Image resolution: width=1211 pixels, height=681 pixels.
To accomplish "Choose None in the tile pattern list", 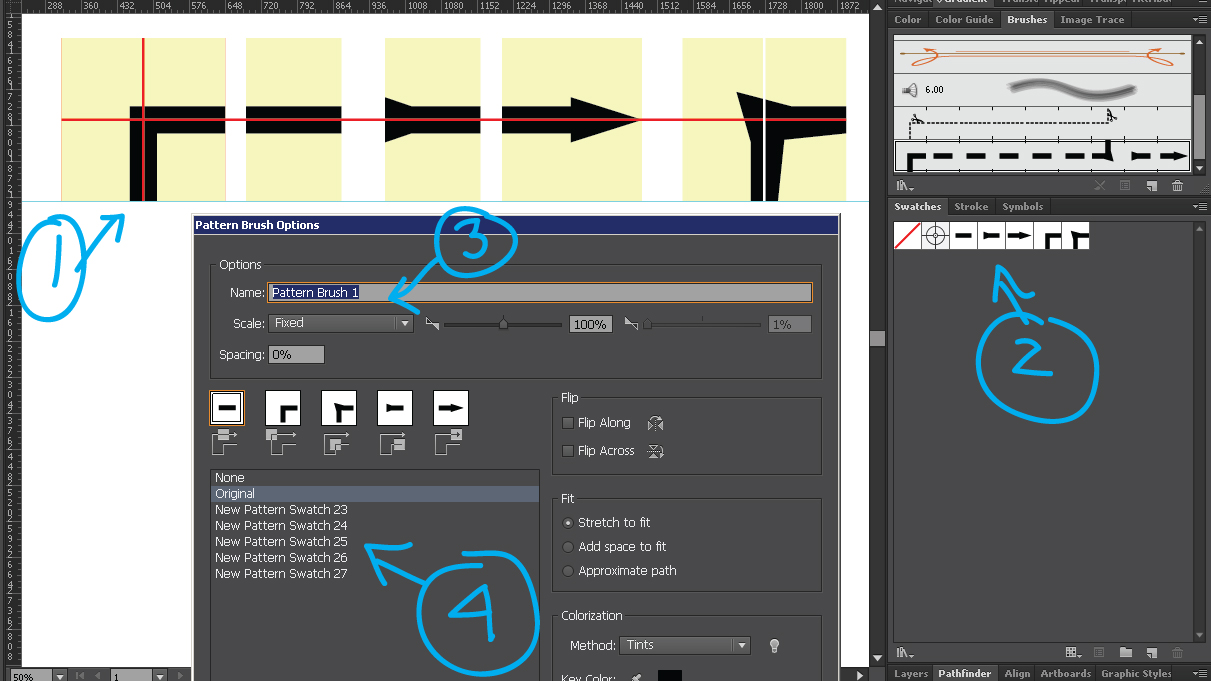I will (x=374, y=478).
